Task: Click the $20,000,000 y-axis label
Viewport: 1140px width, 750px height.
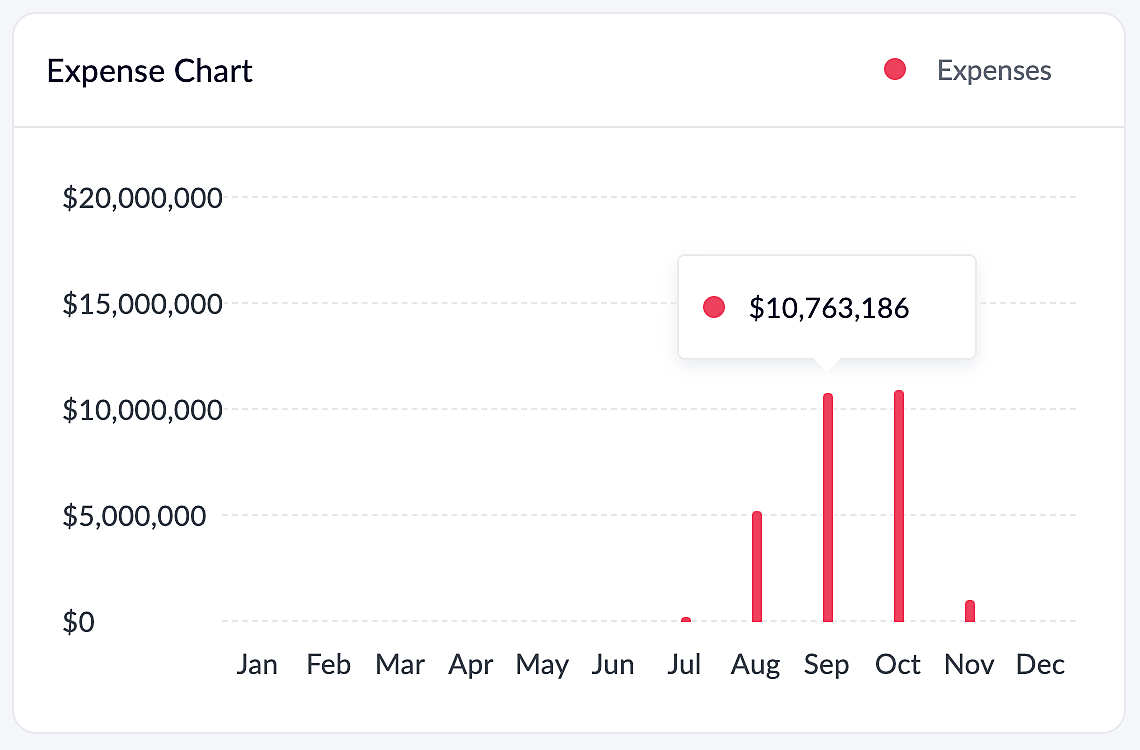Action: [142, 198]
